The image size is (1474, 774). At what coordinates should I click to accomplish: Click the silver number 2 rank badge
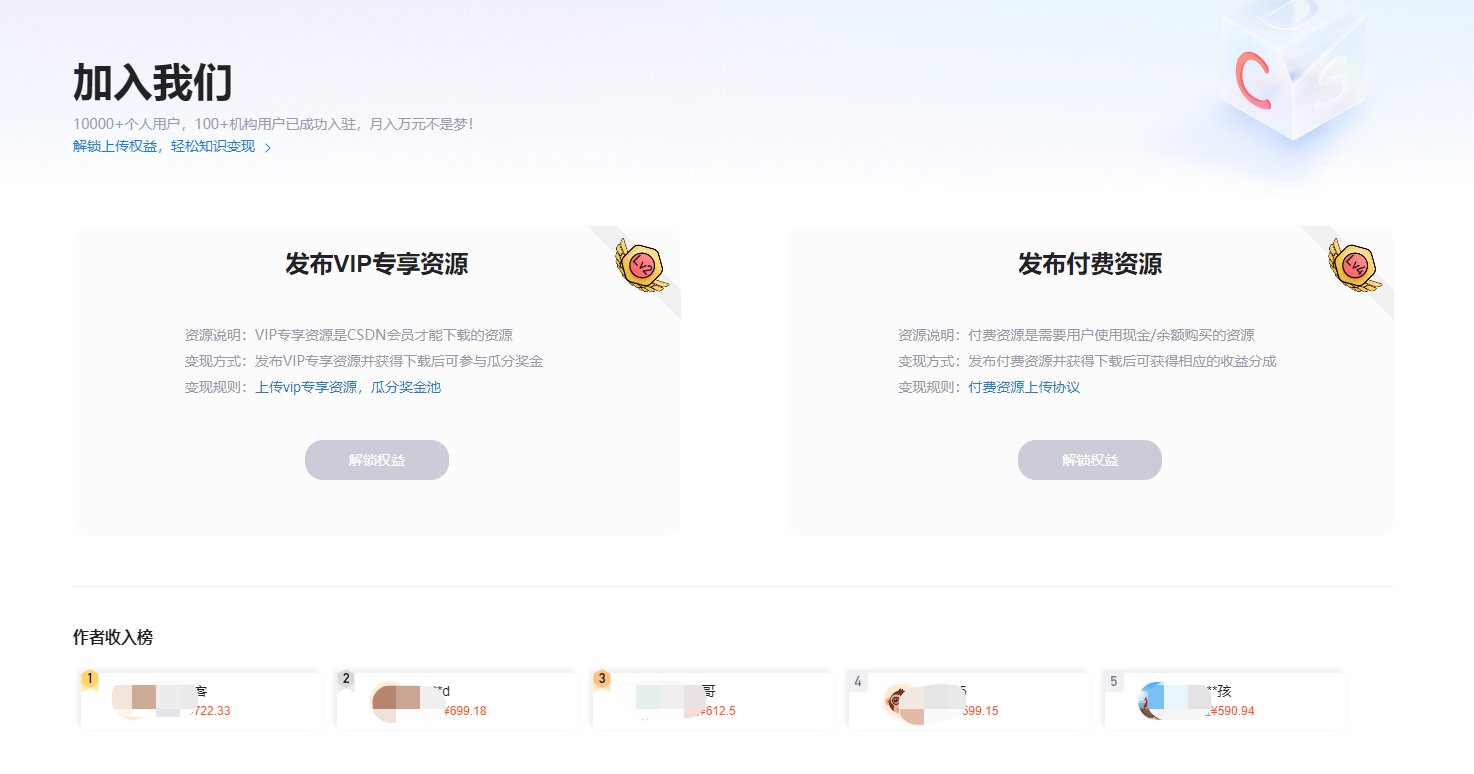pos(347,677)
